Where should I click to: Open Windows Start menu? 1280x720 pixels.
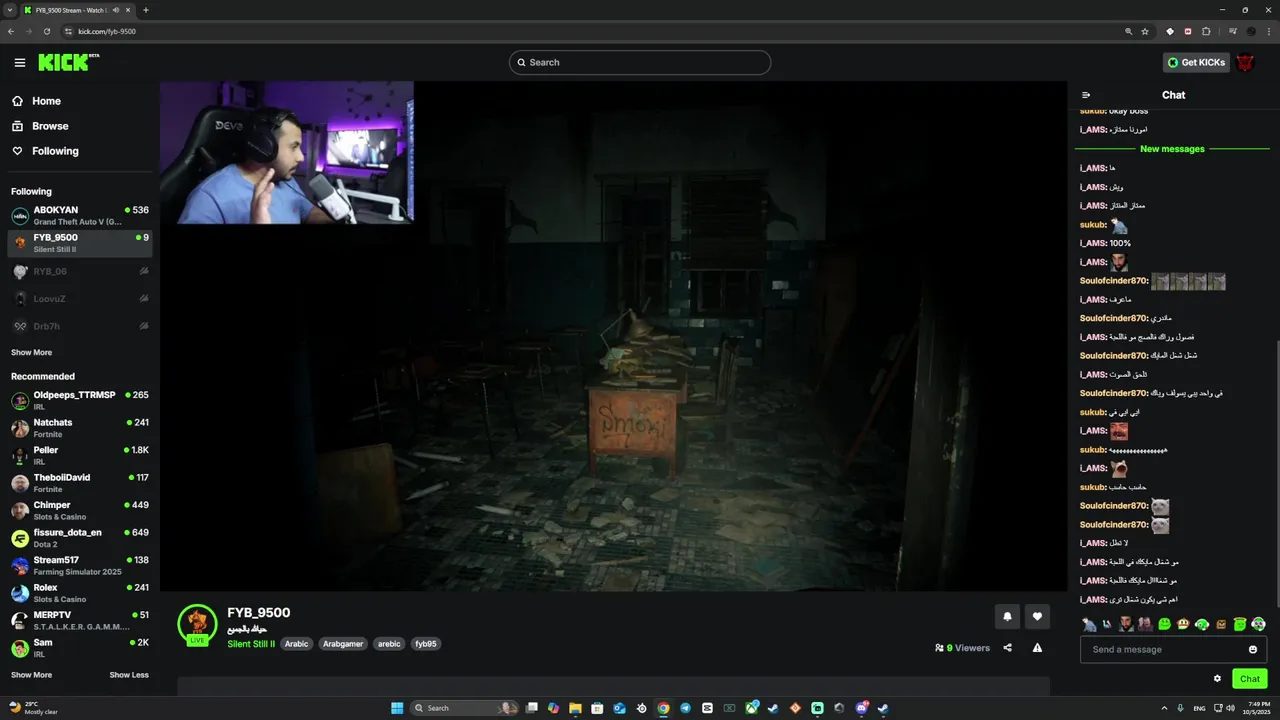tap(397, 708)
